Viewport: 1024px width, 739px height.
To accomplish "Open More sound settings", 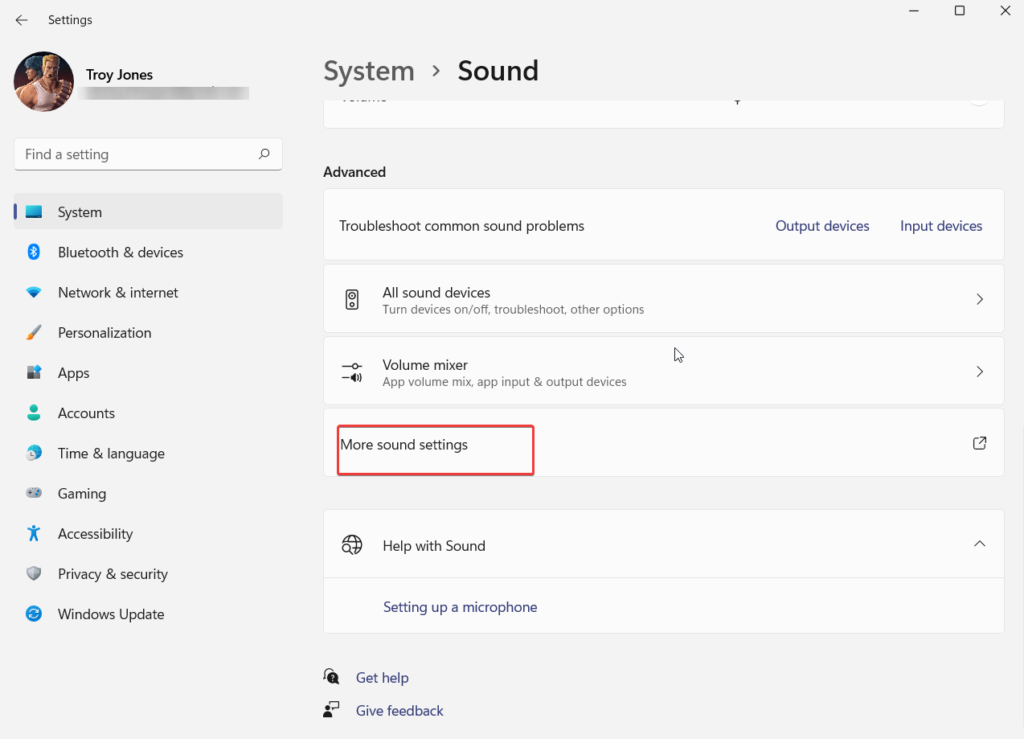I will (x=664, y=443).
